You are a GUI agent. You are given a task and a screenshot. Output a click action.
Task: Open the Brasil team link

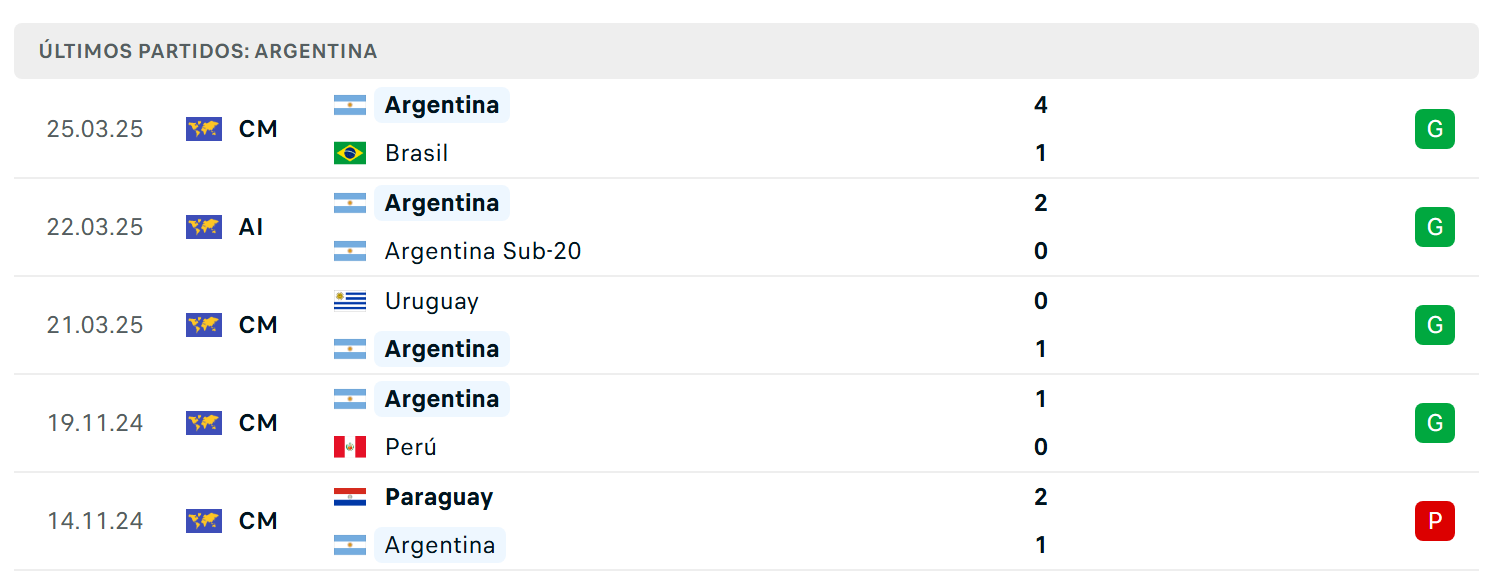(x=416, y=153)
